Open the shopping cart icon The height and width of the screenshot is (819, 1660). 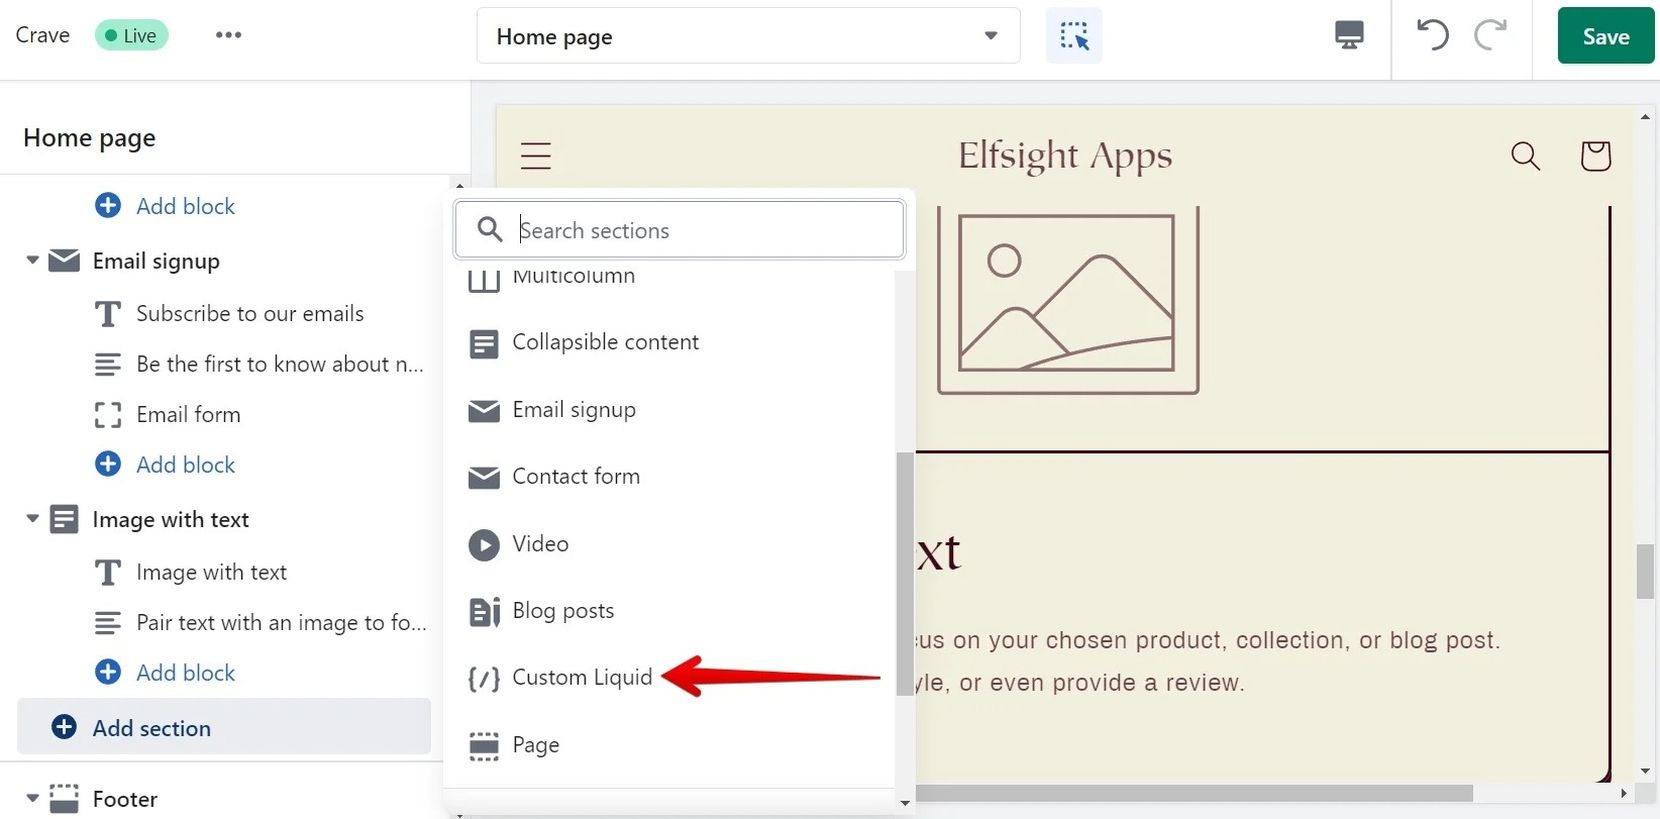[x=1595, y=156]
